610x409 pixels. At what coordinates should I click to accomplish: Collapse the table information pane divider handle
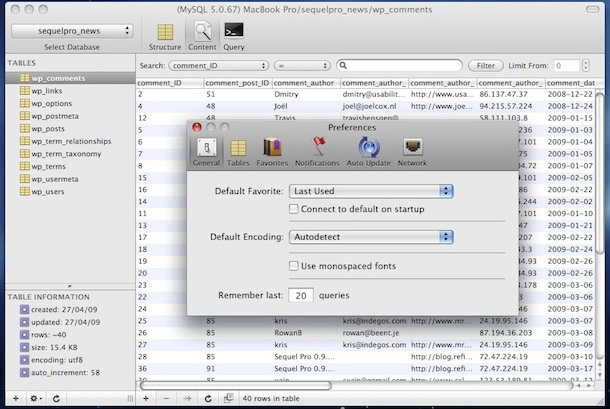[x=70, y=286]
